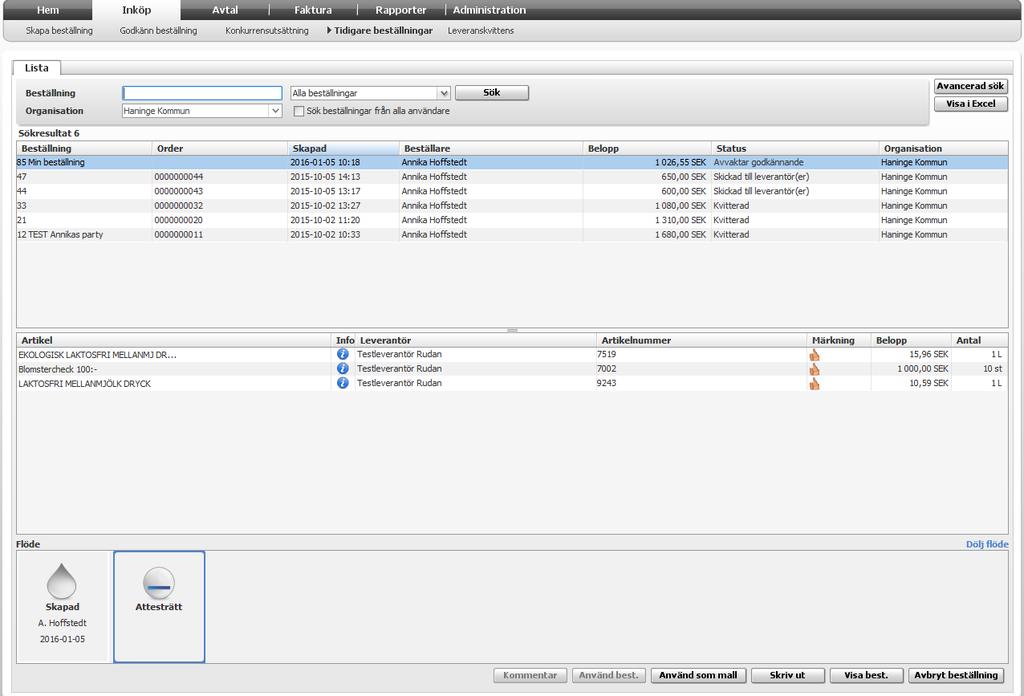This screenshot has height=696, width=1024.
Task: Go to Leveranskvittens submenu
Action: [x=481, y=31]
